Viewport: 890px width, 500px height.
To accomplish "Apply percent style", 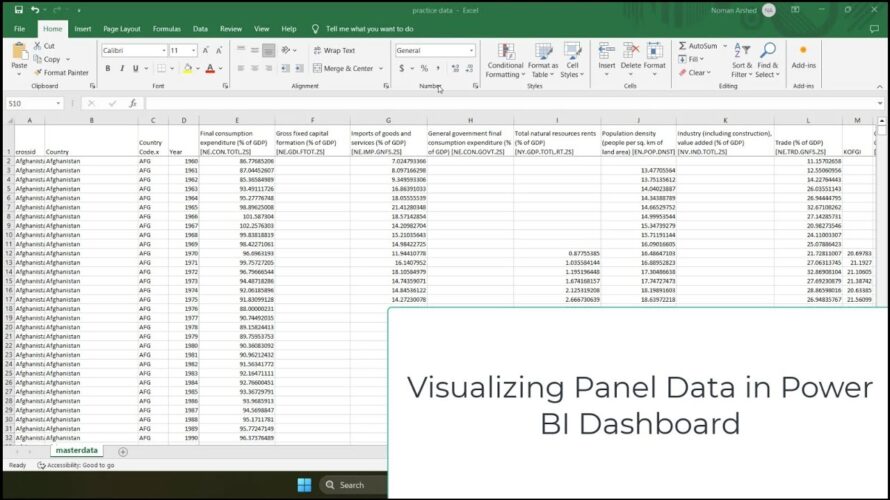I will 424,68.
